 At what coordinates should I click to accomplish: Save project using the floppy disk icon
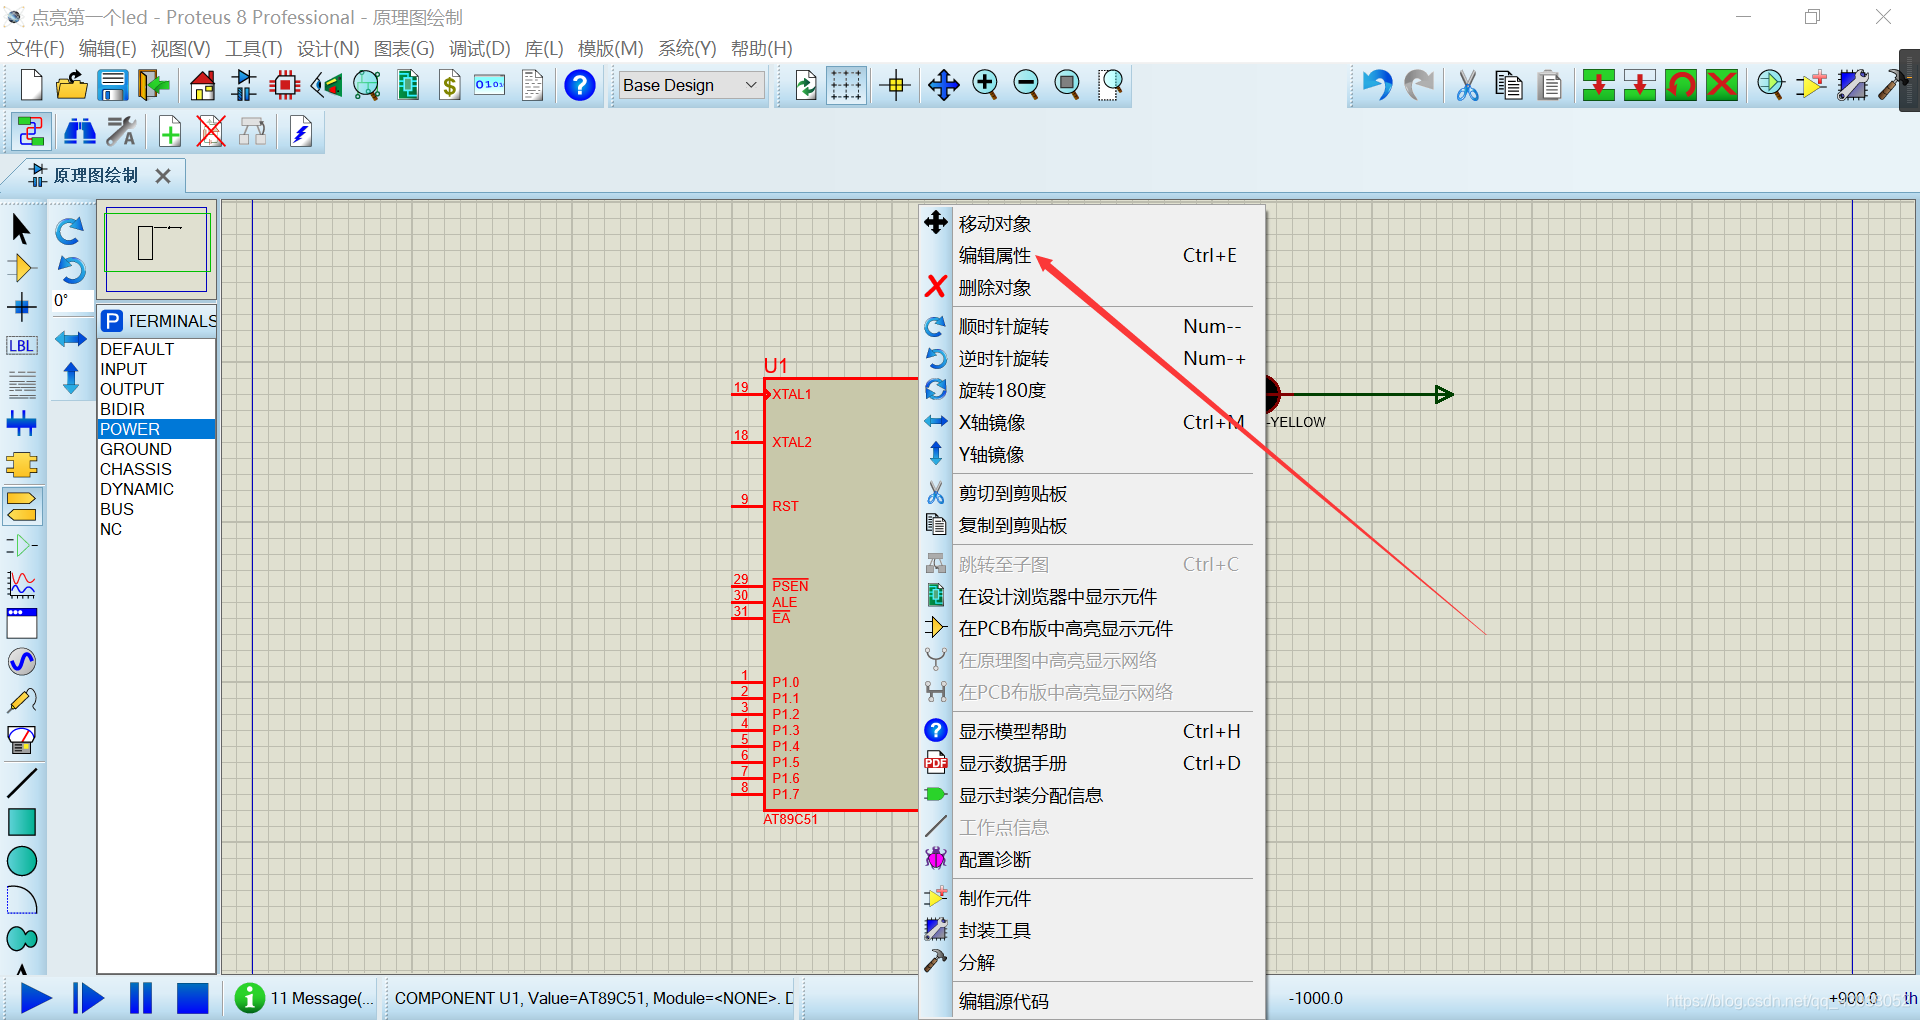112,85
